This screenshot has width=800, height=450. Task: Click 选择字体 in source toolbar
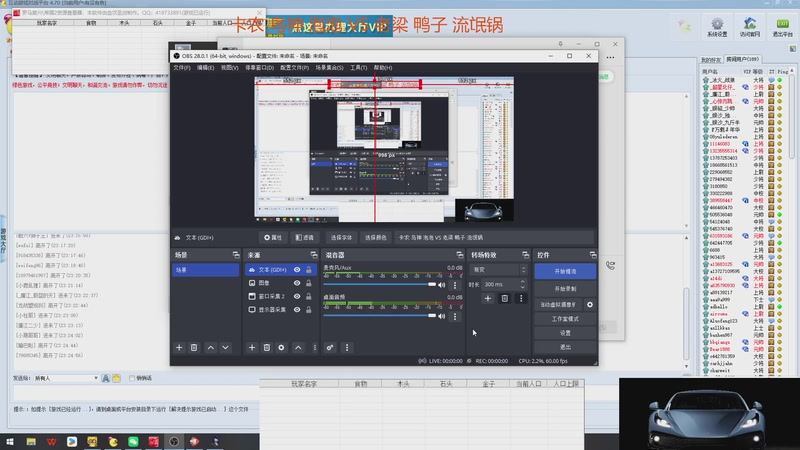[341, 237]
